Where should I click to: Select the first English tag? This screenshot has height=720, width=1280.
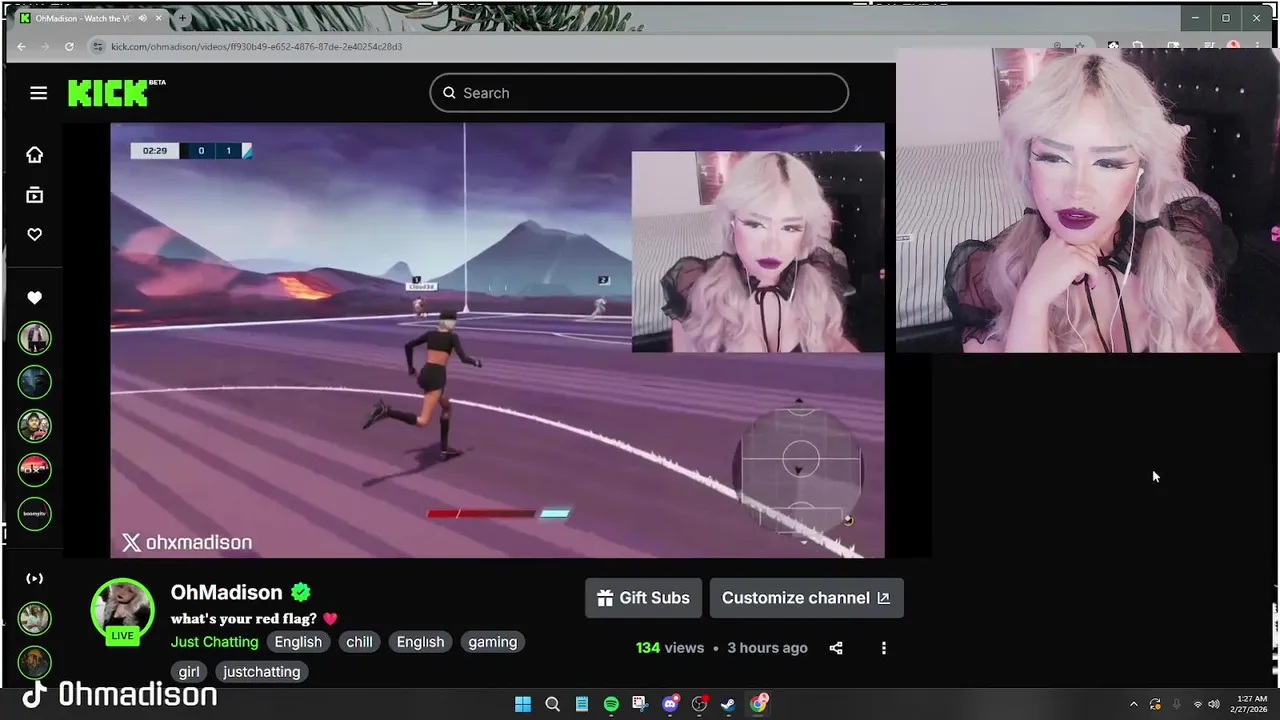click(298, 642)
